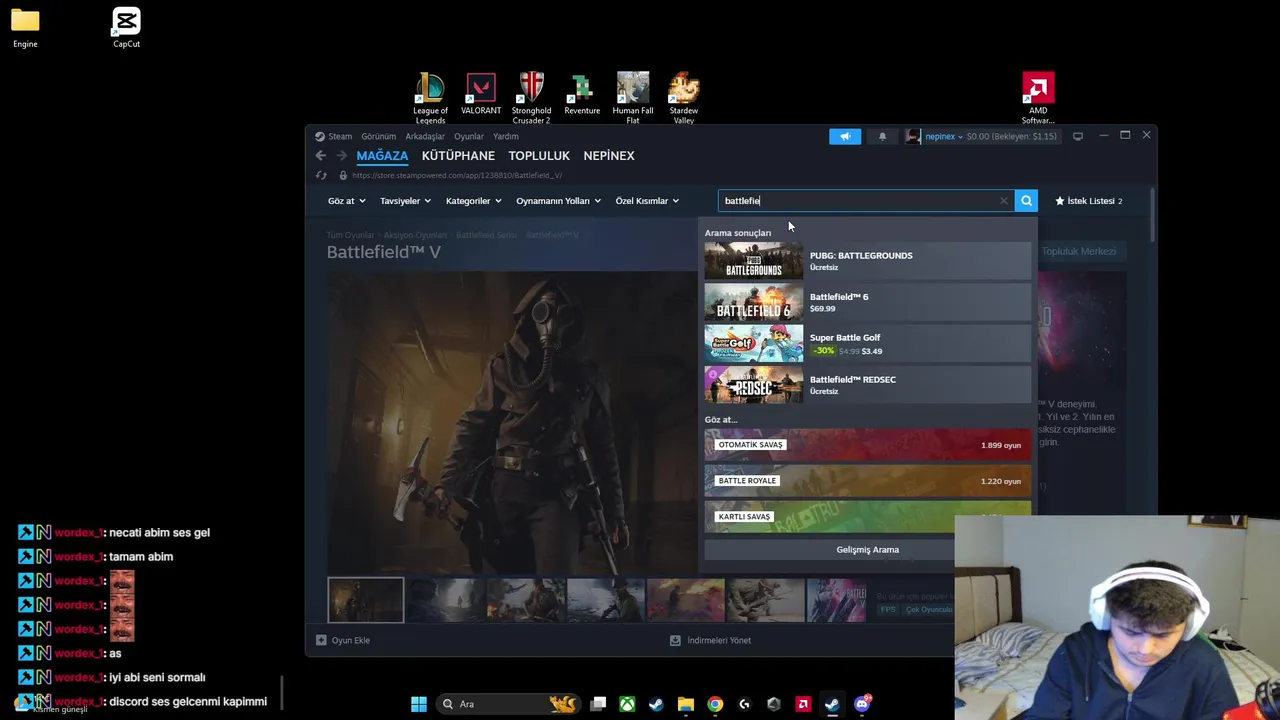
Task: Open the Engine folder on desktop
Action: (25, 28)
